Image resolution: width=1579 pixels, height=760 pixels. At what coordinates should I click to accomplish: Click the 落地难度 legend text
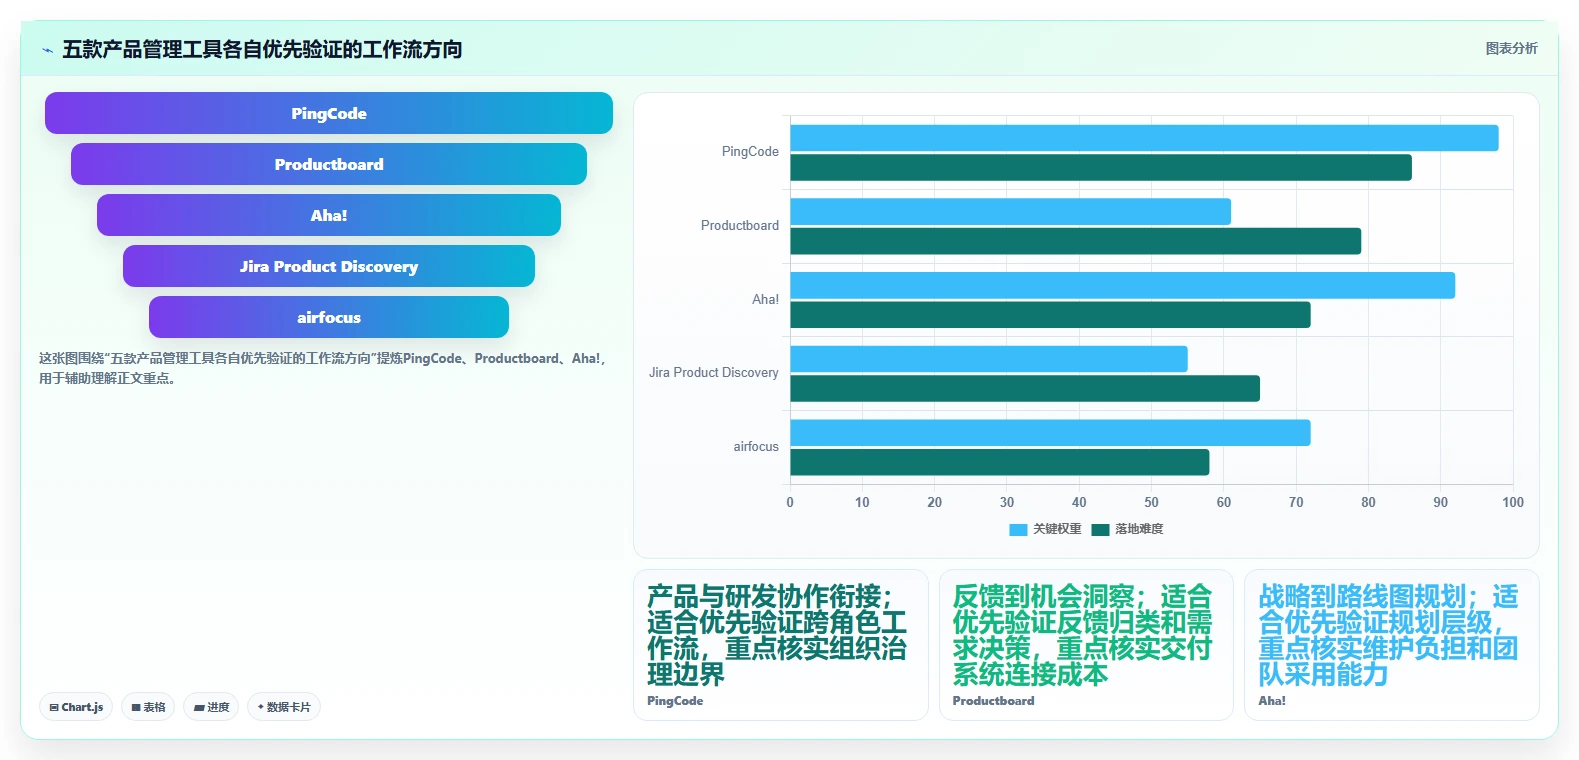pos(1139,529)
